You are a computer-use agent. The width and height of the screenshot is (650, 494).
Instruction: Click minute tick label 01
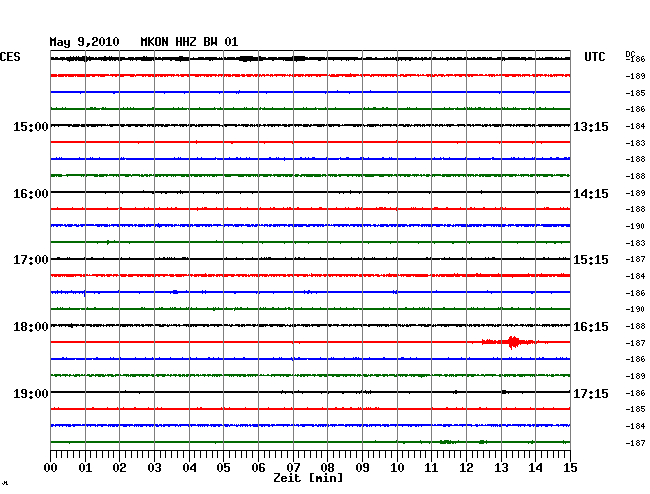pos(85,468)
